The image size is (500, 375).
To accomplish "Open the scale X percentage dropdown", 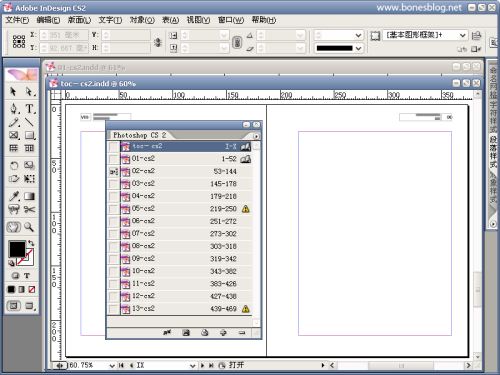I will click(x=224, y=35).
